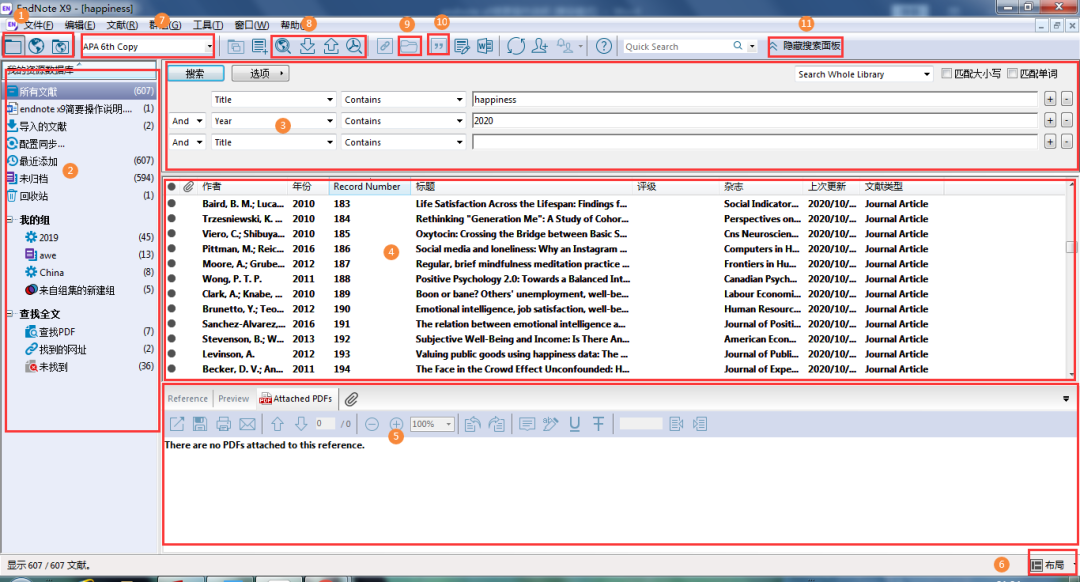Click the Find Full Text toolbar icon
Image resolution: width=1080 pixels, height=582 pixels.
(353, 46)
